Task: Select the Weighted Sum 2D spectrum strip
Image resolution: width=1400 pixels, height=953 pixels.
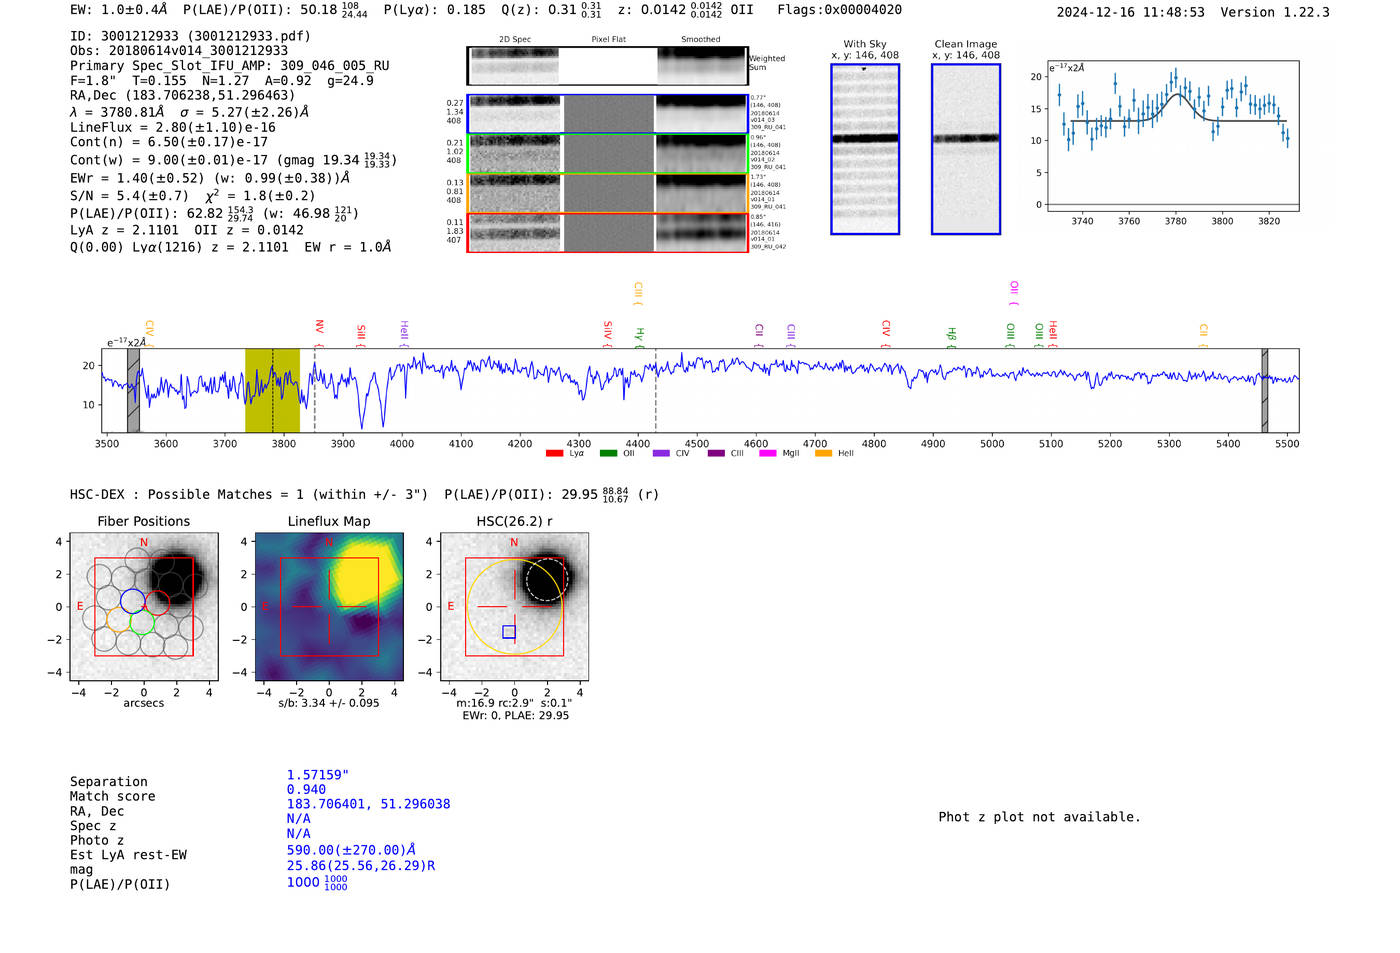Action: [x=608, y=66]
